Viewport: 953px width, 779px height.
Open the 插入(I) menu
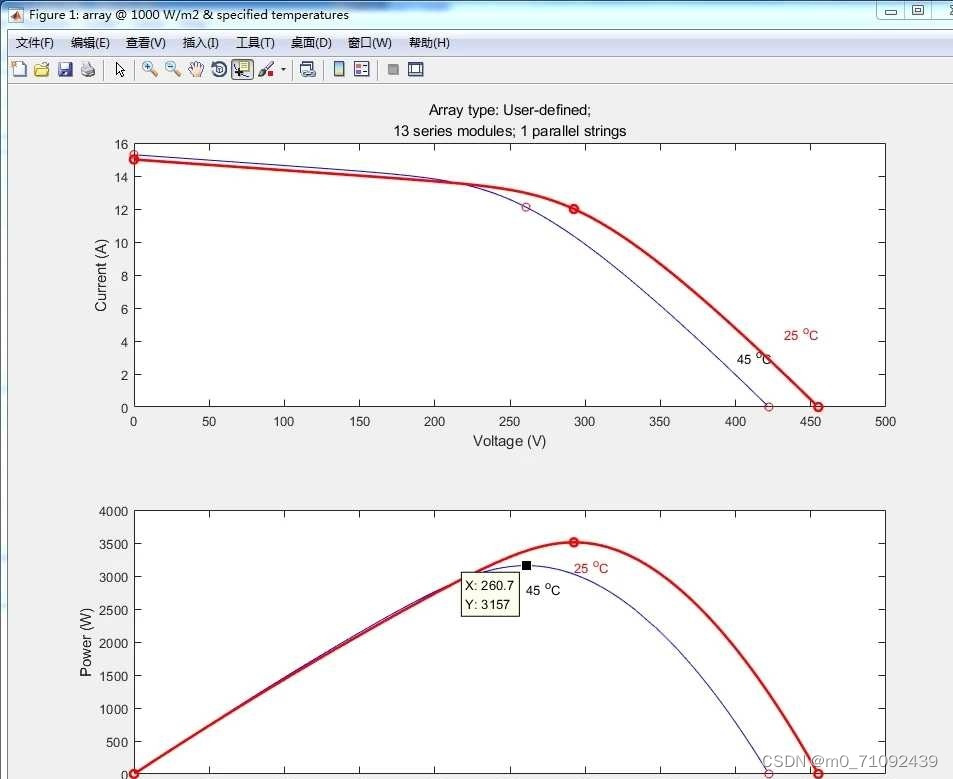click(201, 43)
